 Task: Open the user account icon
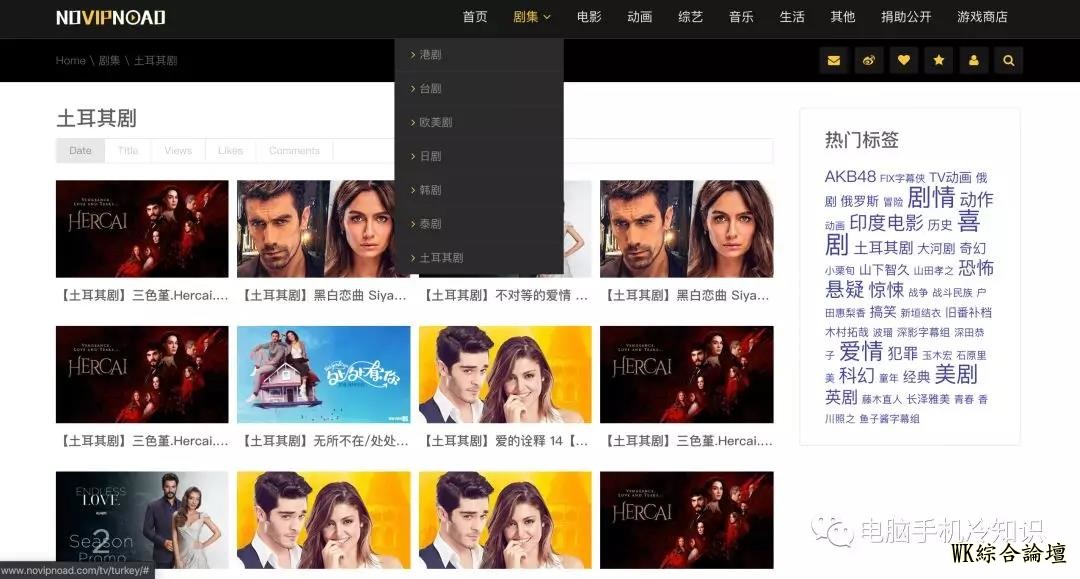[974, 61]
